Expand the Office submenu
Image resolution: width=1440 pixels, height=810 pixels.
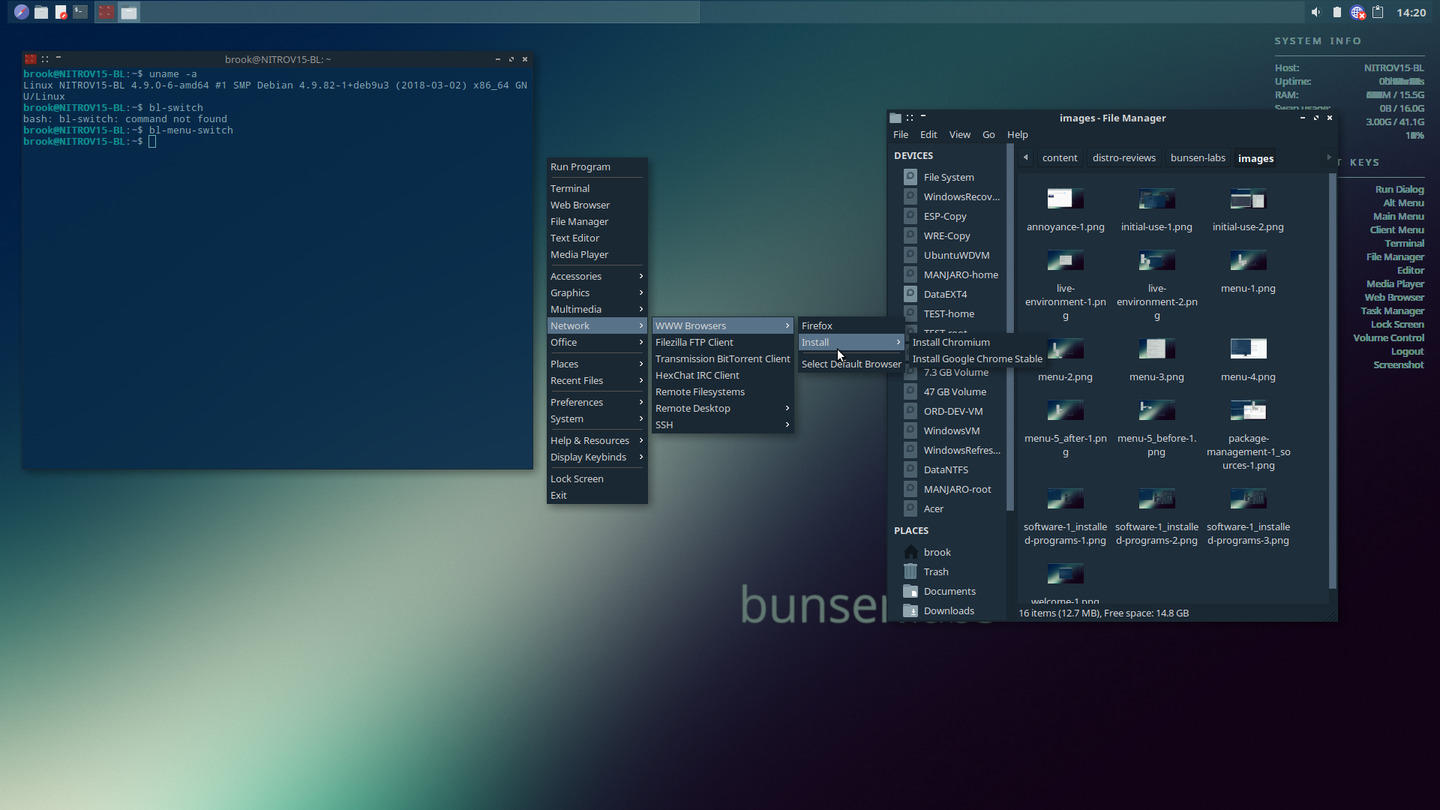click(x=597, y=342)
